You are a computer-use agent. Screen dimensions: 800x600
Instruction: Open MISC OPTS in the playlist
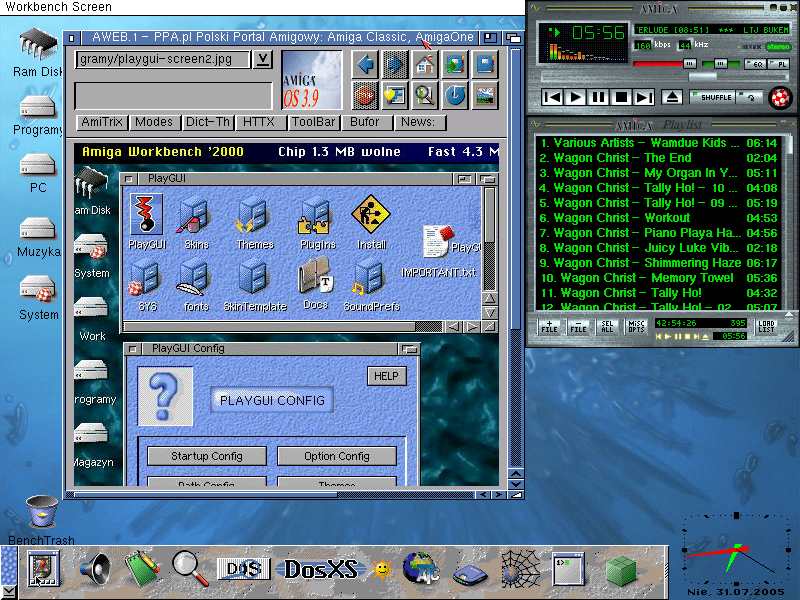point(636,327)
